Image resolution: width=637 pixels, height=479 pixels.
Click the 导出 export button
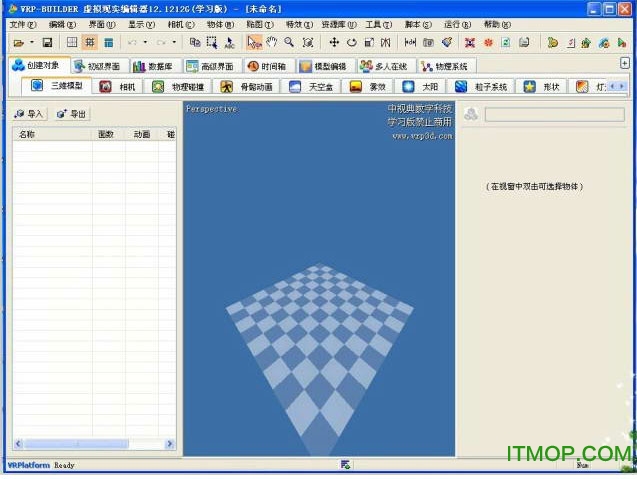tap(72, 114)
